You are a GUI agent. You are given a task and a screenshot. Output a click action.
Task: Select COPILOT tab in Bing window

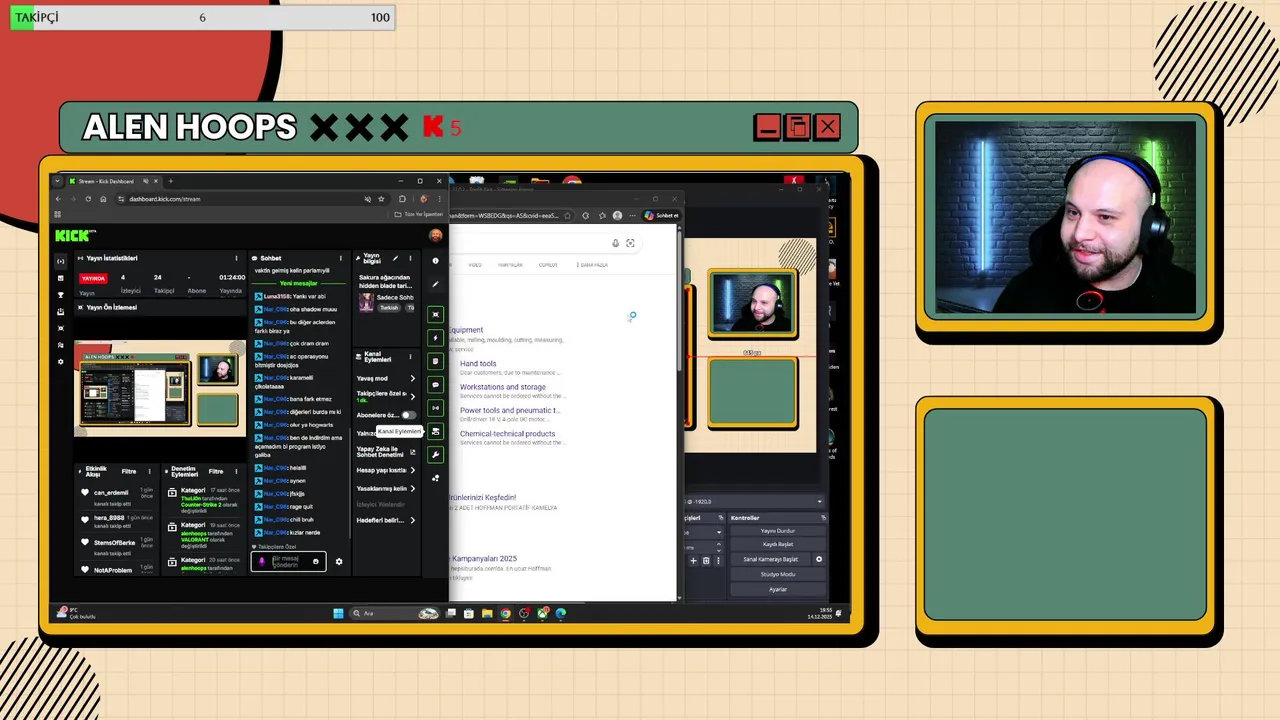(548, 265)
